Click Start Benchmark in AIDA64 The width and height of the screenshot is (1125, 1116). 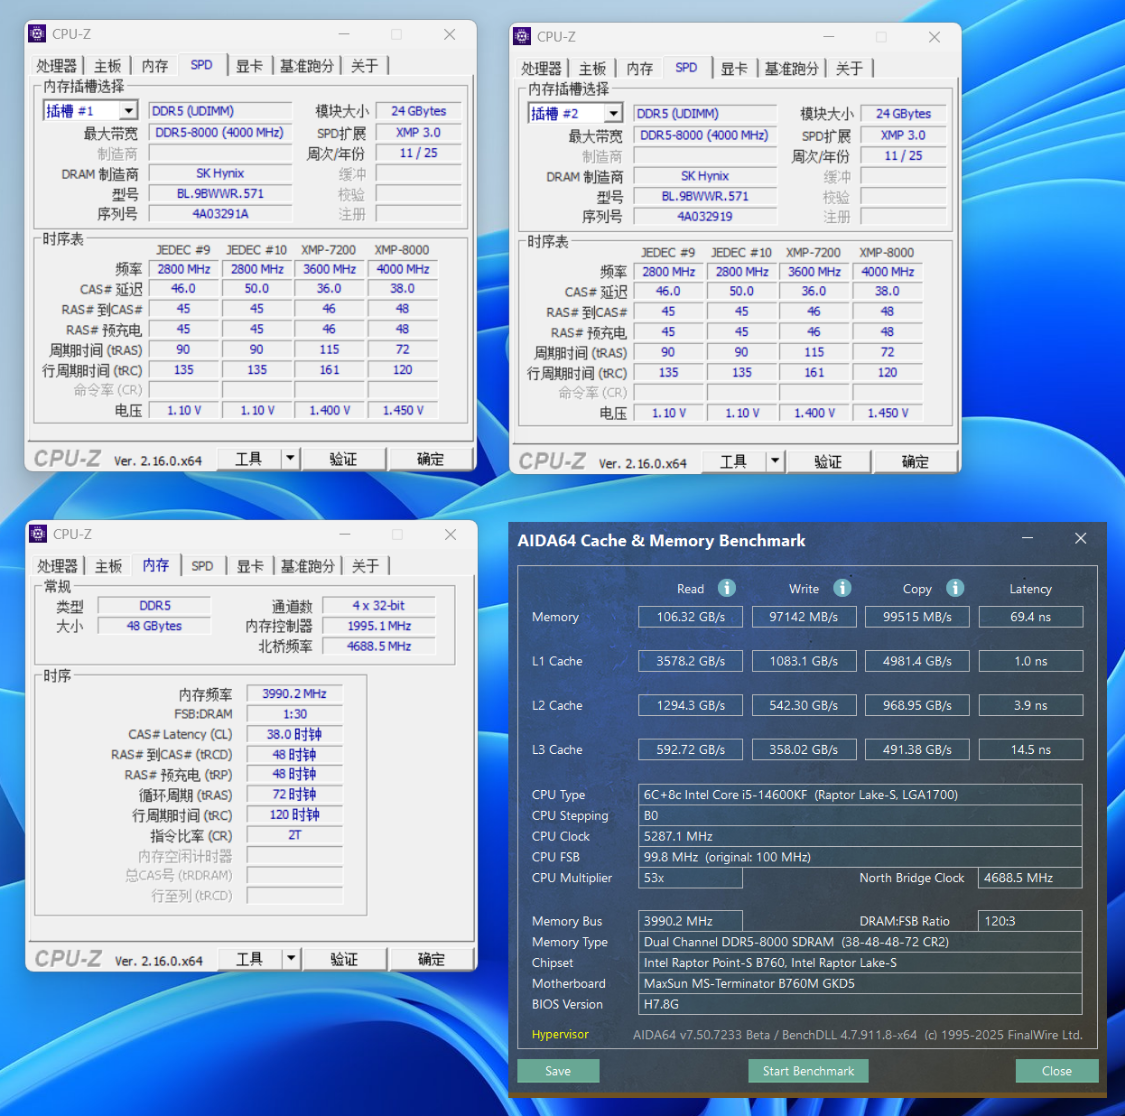(808, 1071)
